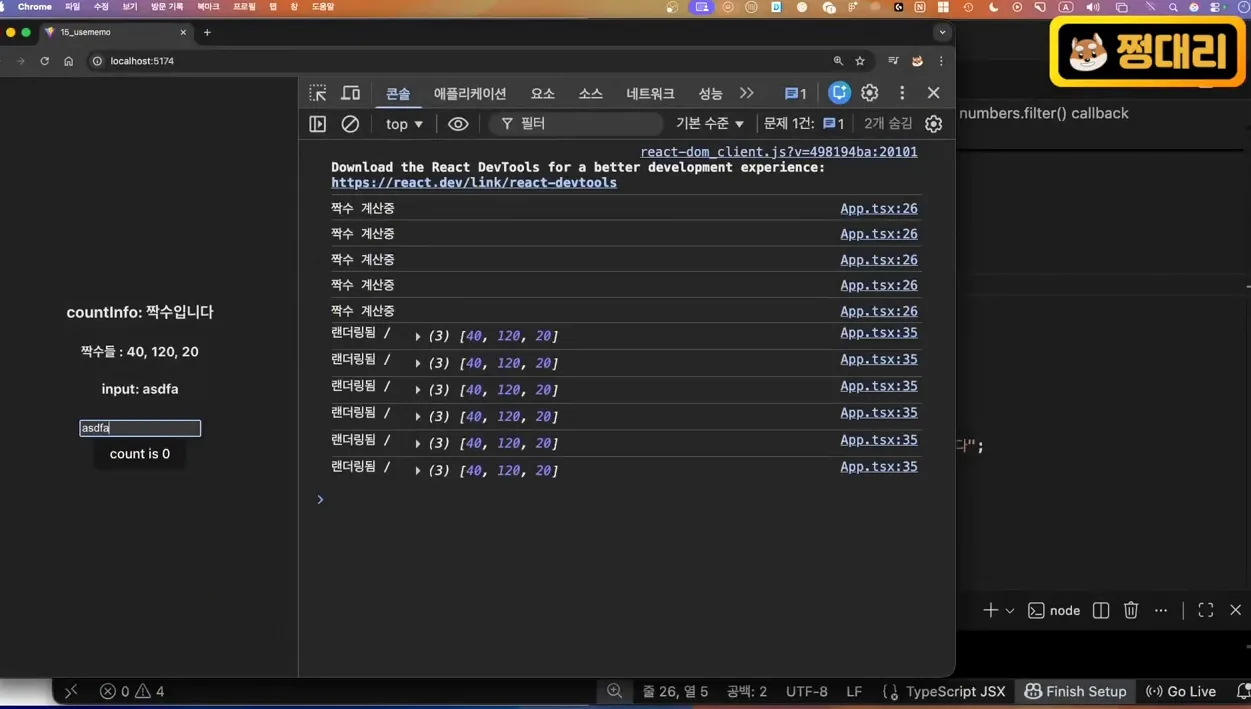This screenshot has width=1251, height=709.
Task: Select the DevTools inspect element picker icon
Action: coord(318,93)
